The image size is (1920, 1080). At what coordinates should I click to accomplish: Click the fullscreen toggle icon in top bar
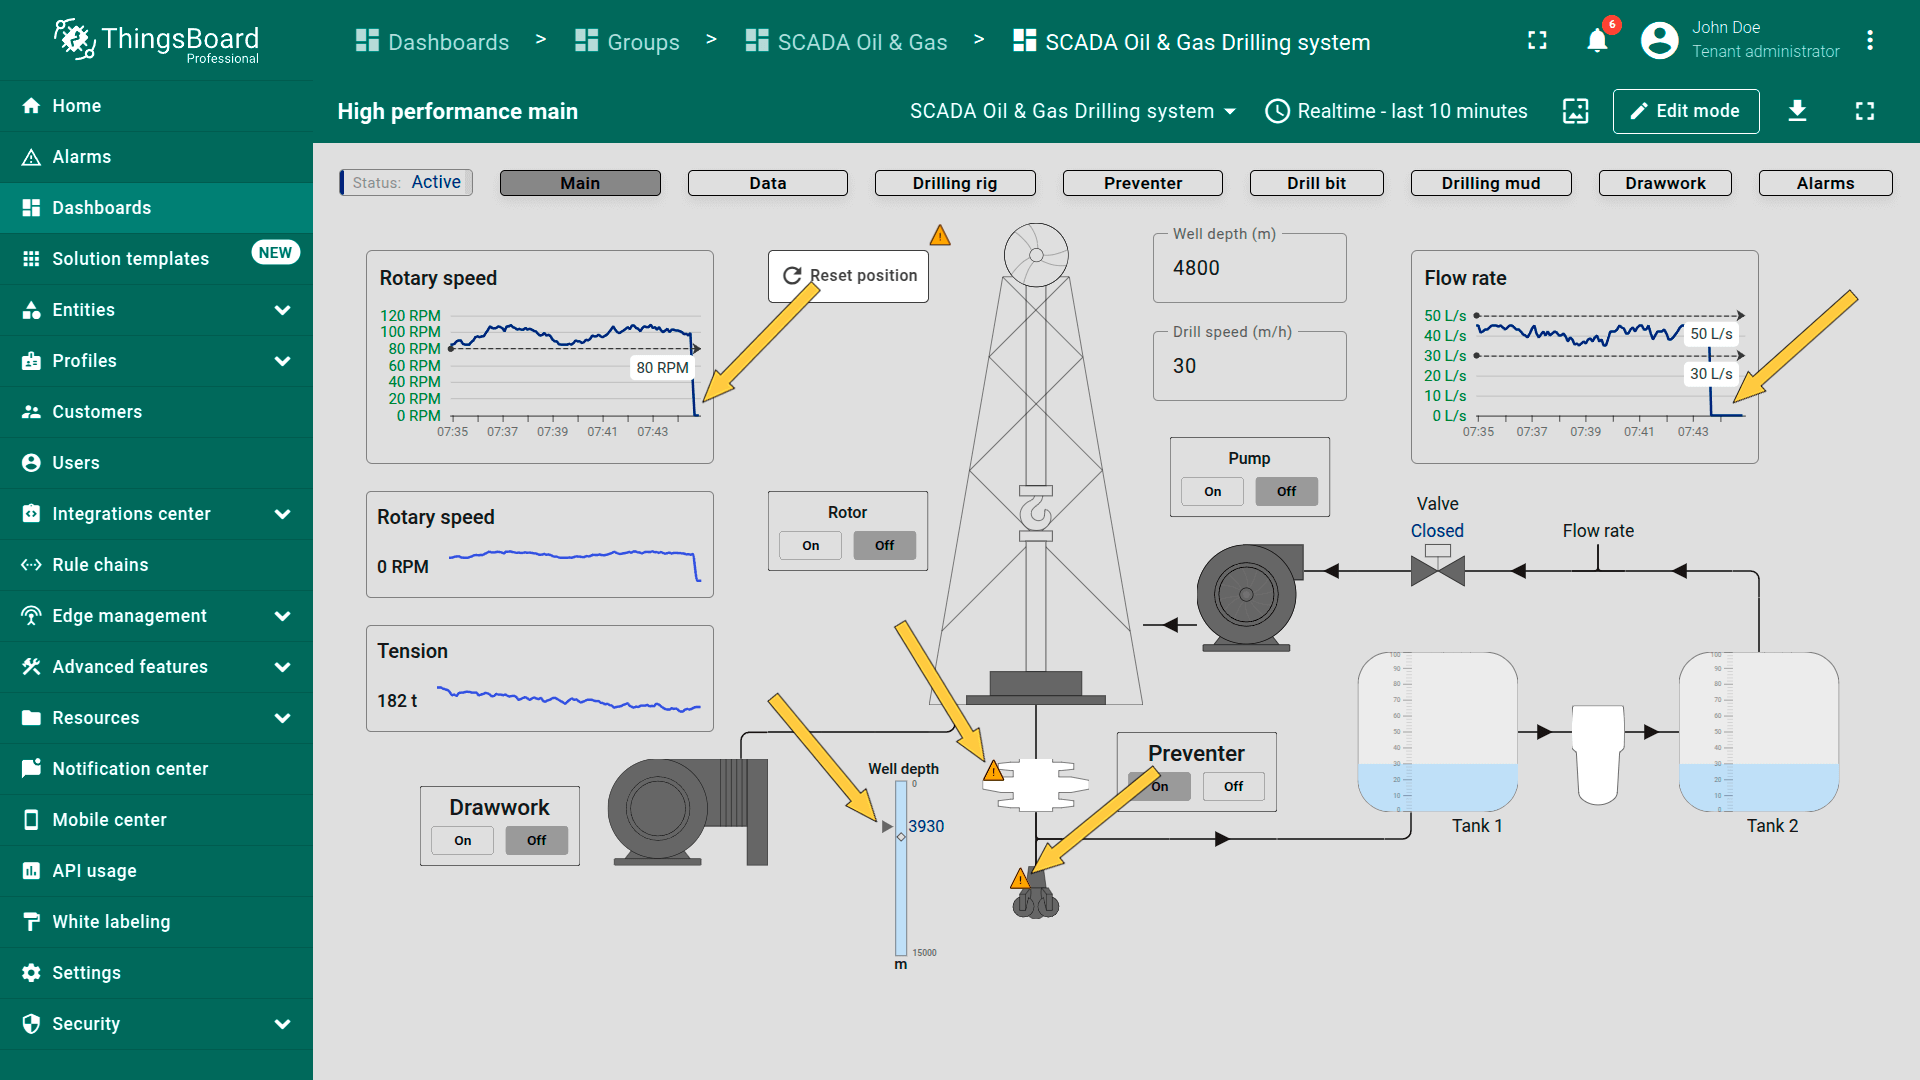[x=1537, y=40]
